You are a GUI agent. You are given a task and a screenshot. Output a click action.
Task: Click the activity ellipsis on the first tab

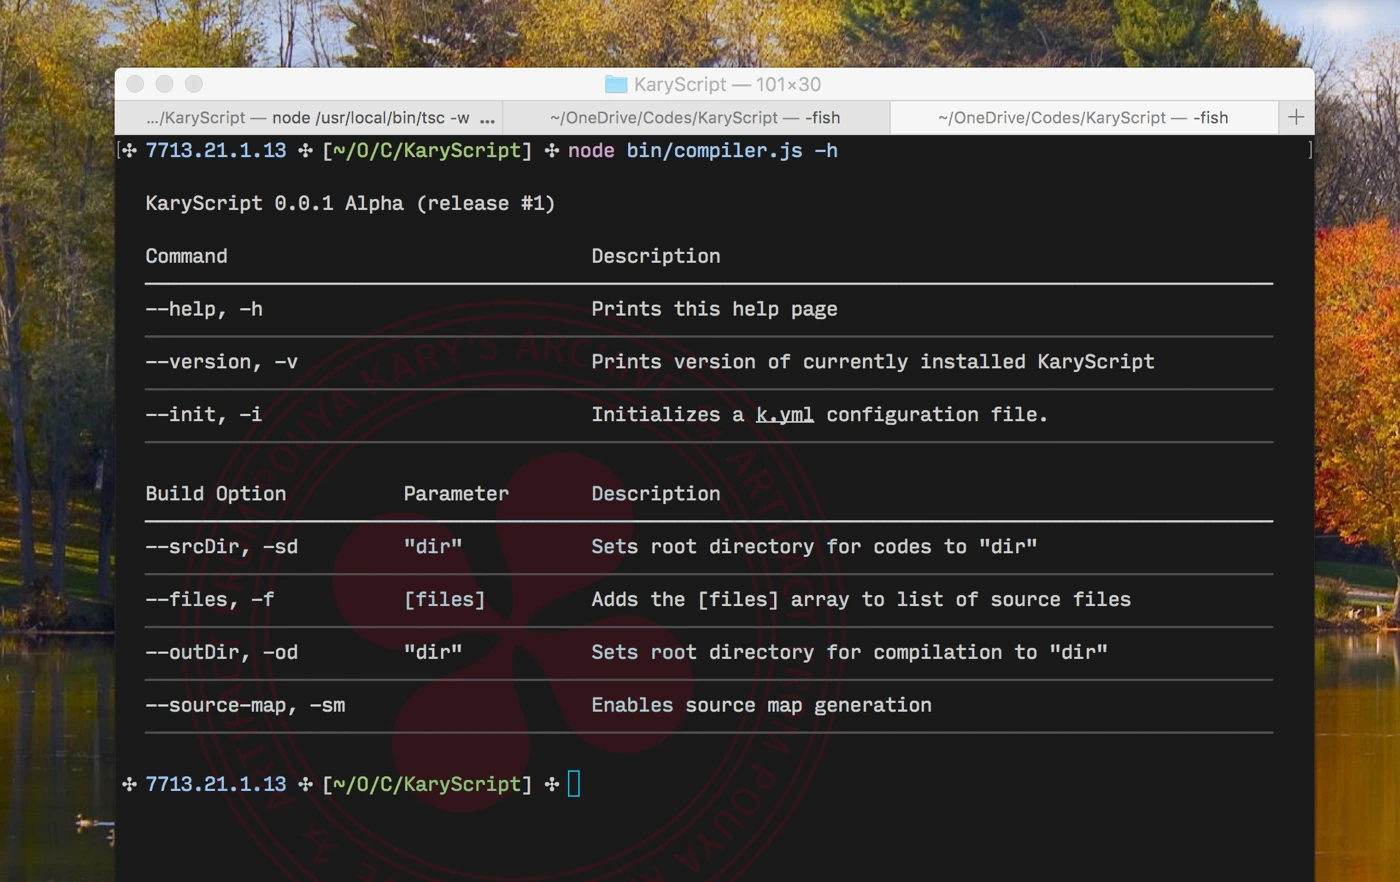487,119
